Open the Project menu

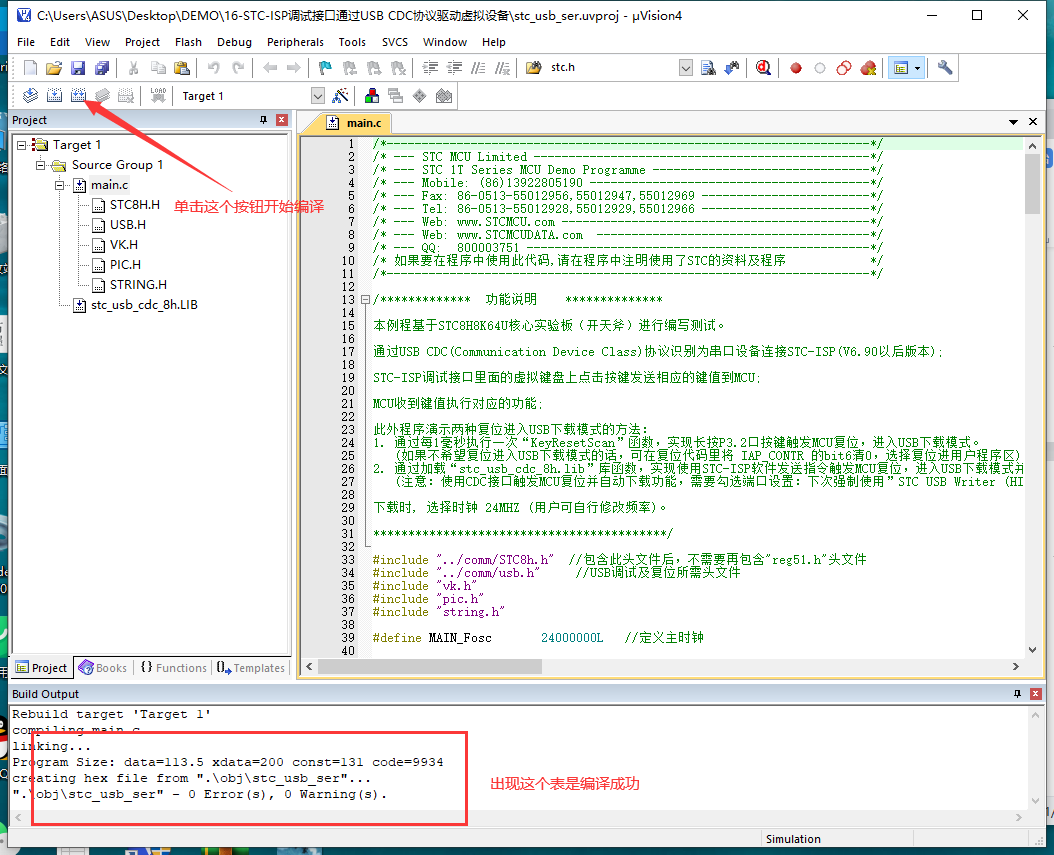pyautogui.click(x=143, y=42)
